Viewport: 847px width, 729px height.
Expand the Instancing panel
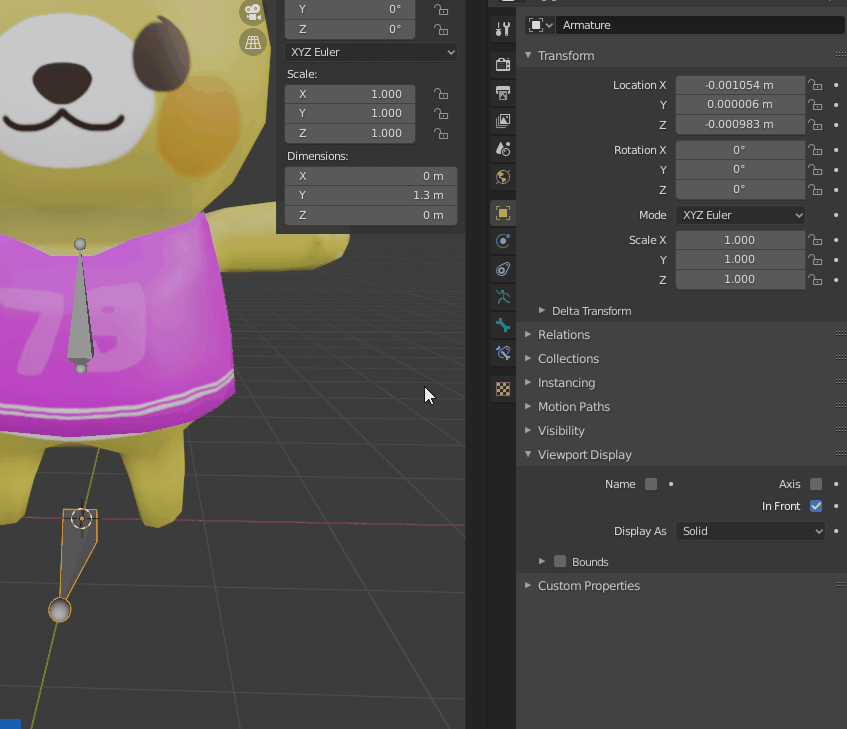tap(528, 383)
